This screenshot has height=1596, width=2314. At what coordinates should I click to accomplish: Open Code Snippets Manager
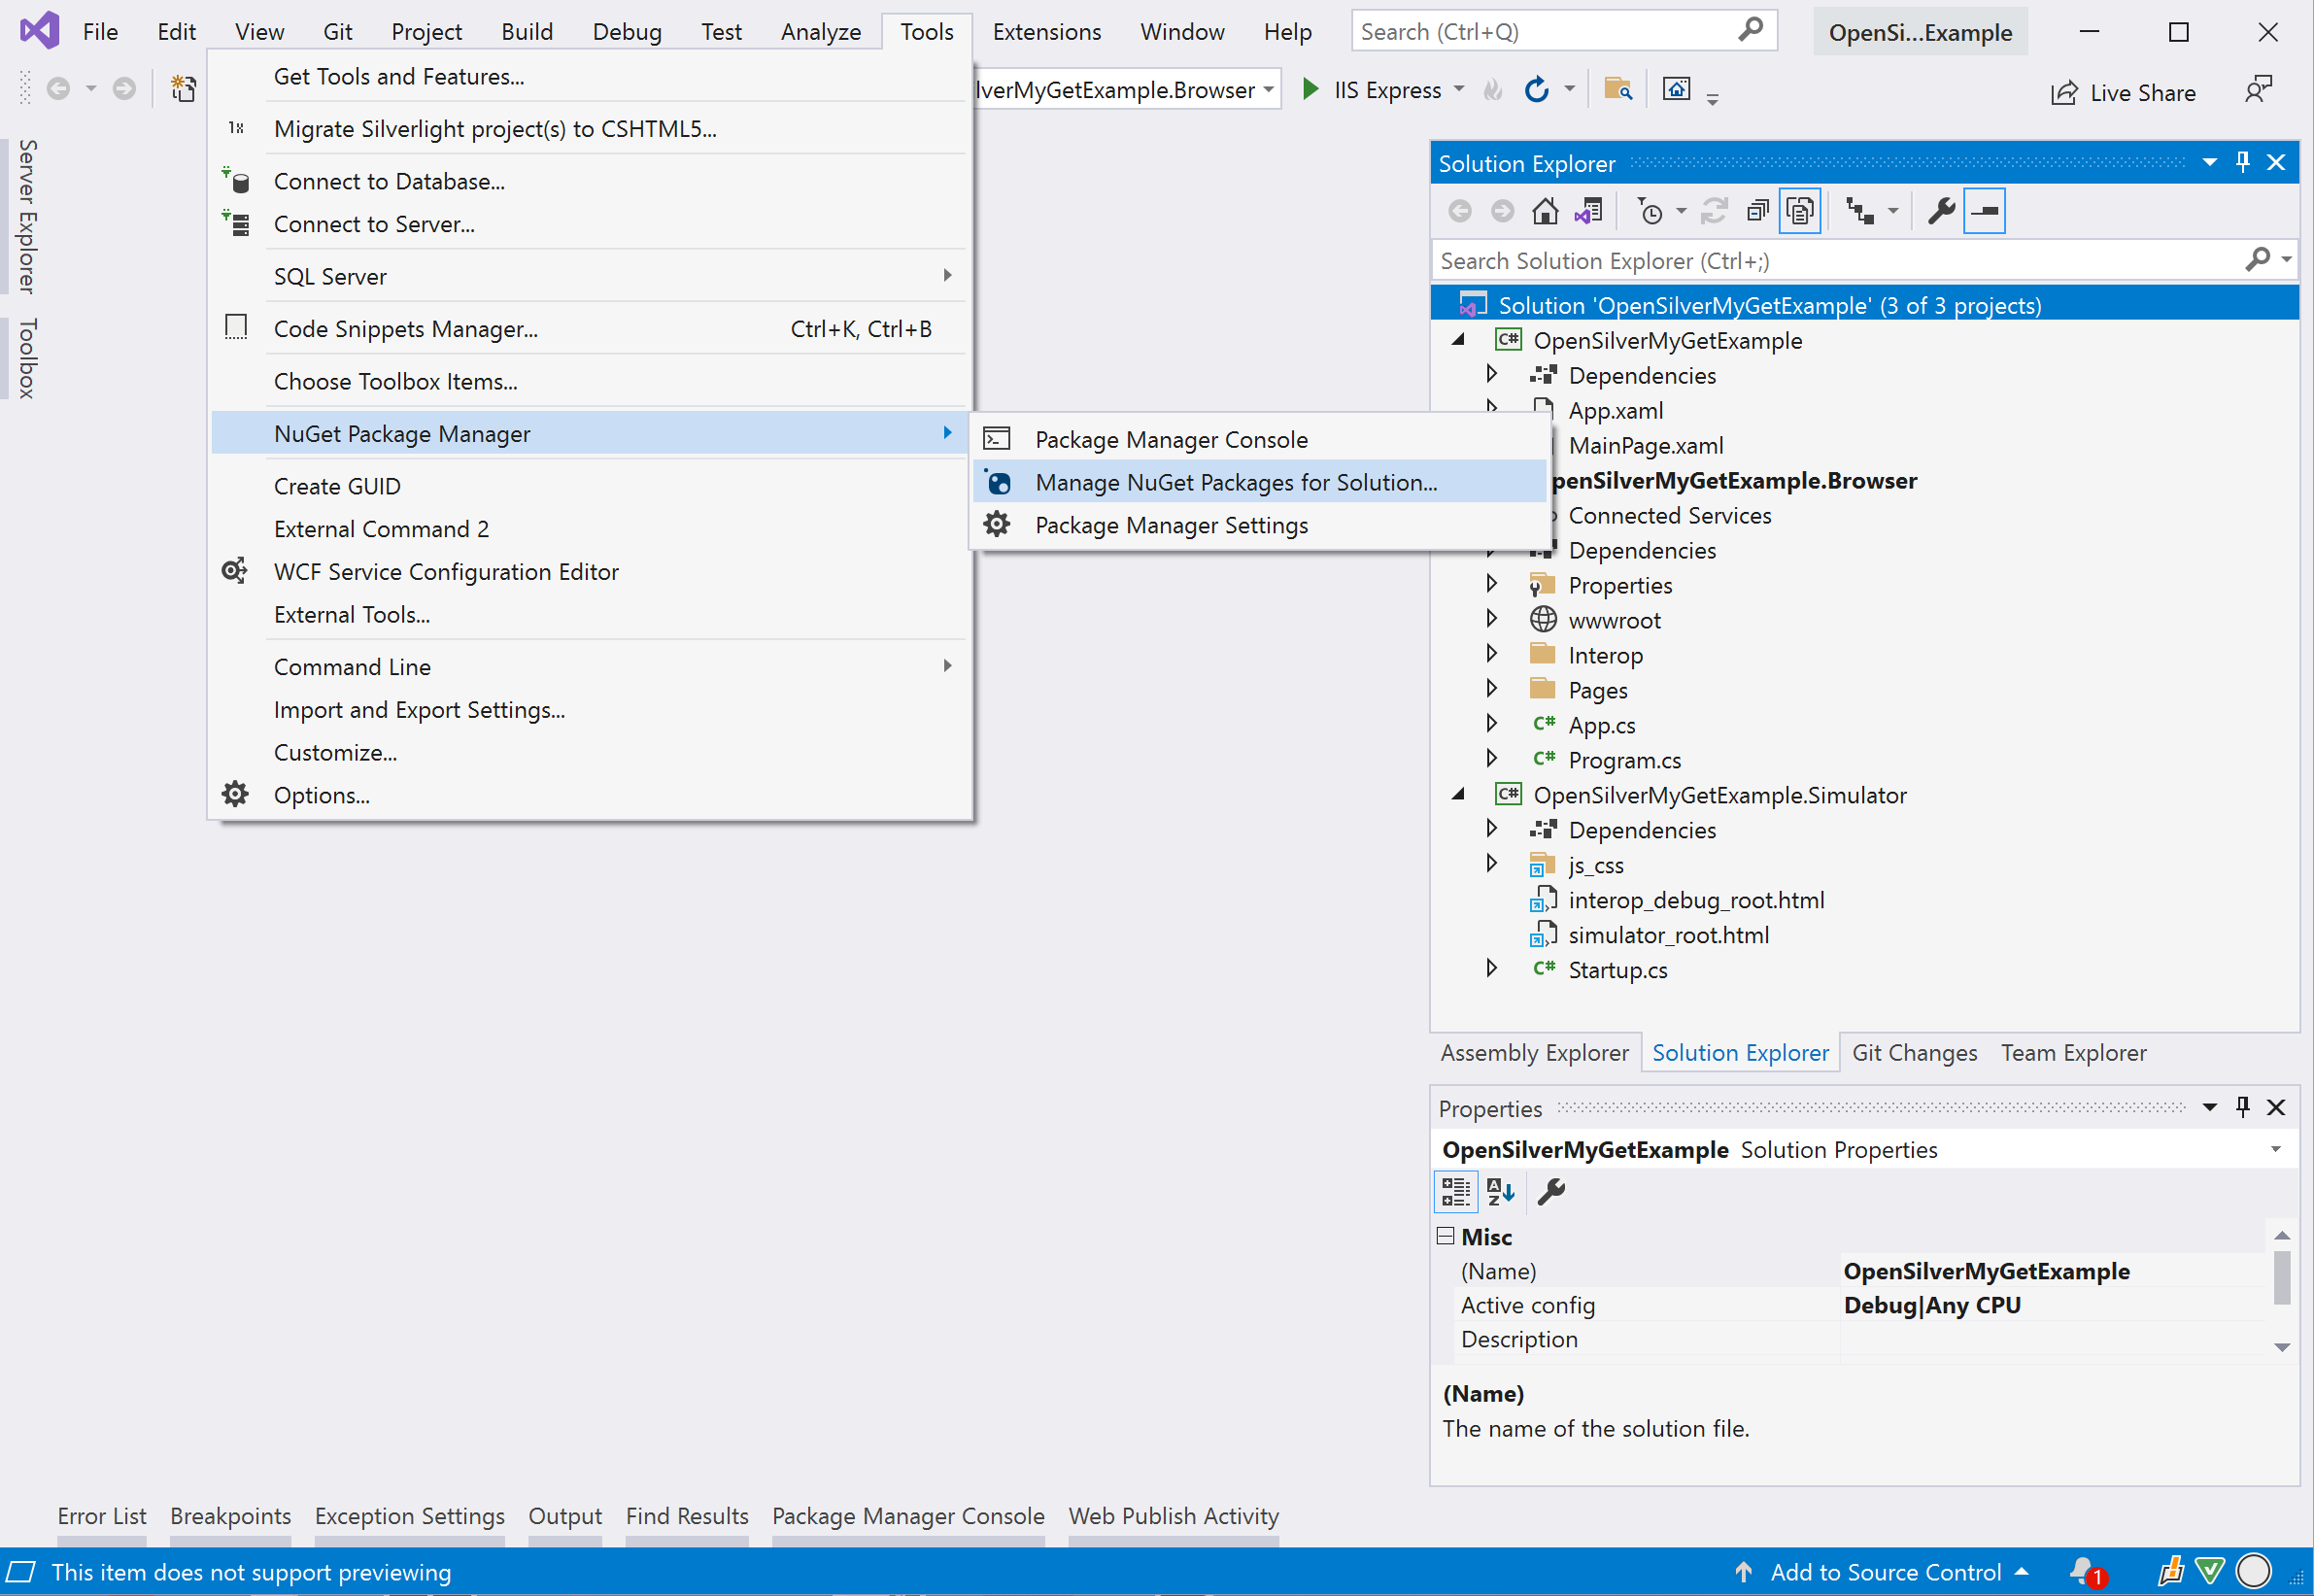click(x=590, y=329)
